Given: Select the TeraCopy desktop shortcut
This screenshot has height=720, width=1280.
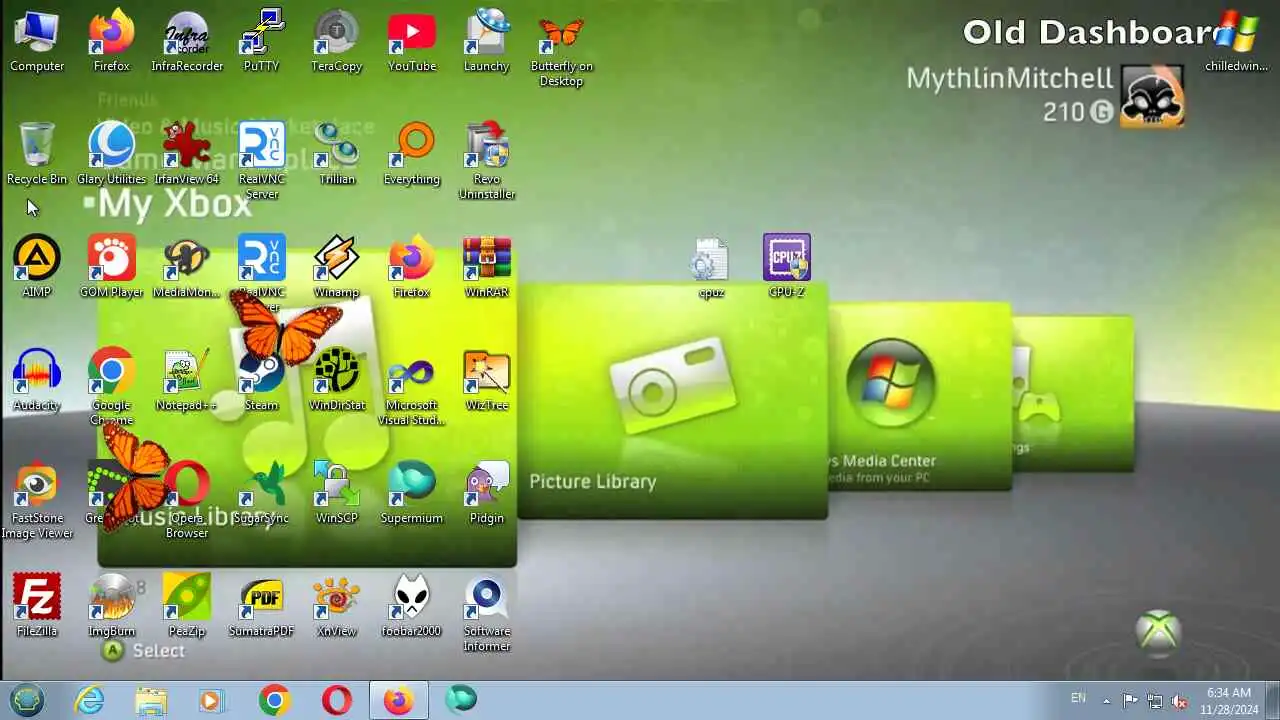Looking at the screenshot, I should pos(336,42).
